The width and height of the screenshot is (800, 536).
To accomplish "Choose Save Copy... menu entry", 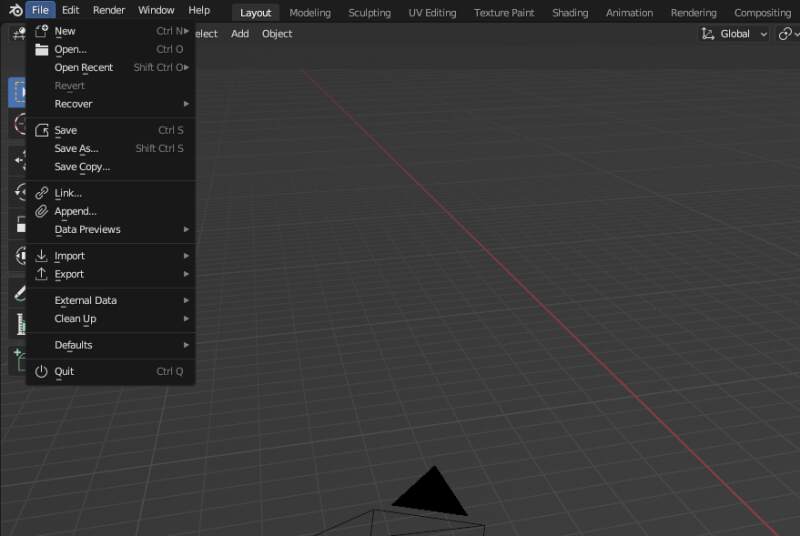I will [x=111, y=167].
